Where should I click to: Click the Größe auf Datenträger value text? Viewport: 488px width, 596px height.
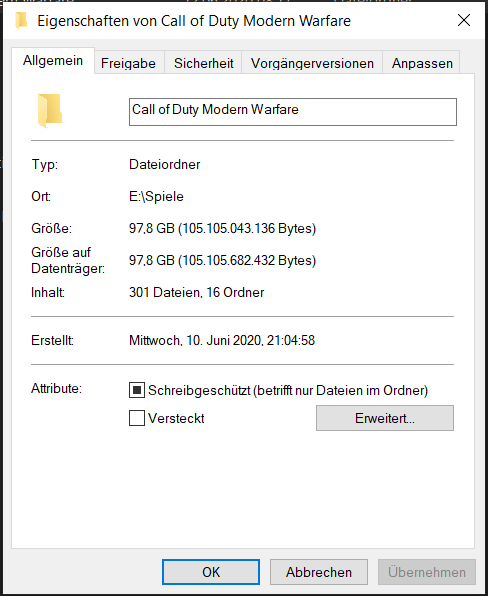click(x=222, y=260)
